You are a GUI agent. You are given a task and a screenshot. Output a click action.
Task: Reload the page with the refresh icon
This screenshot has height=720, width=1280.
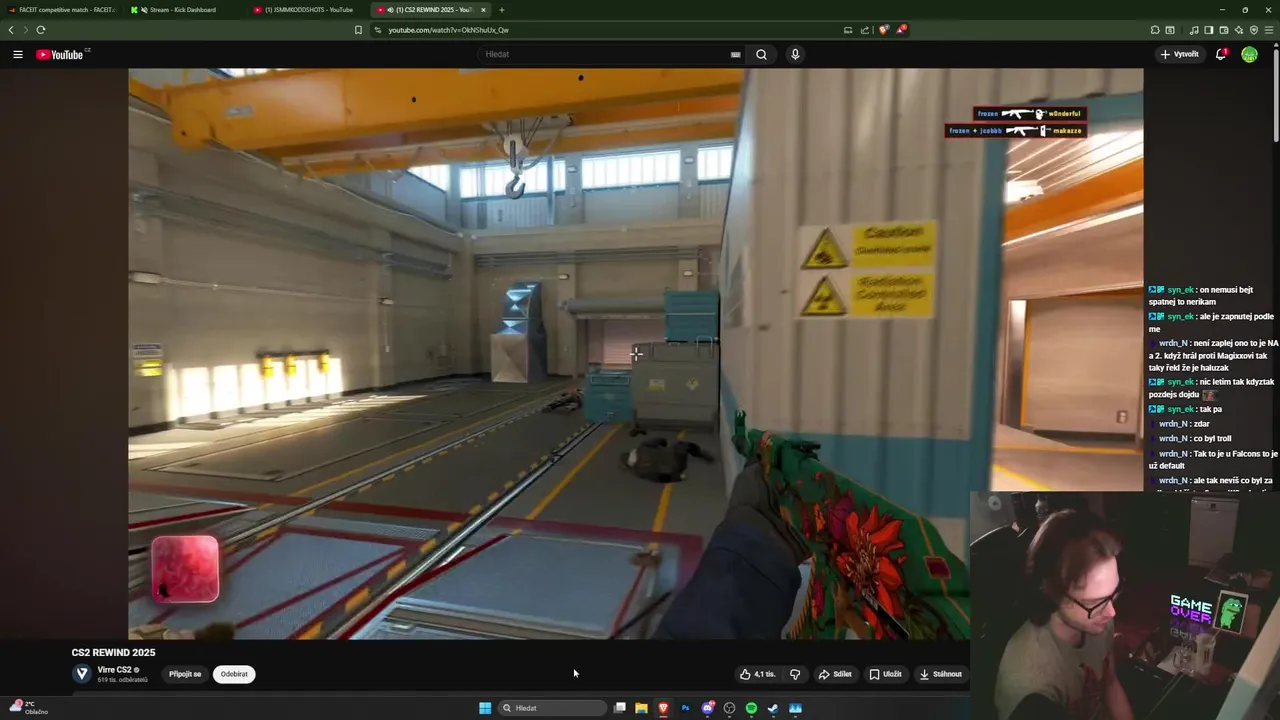click(41, 30)
